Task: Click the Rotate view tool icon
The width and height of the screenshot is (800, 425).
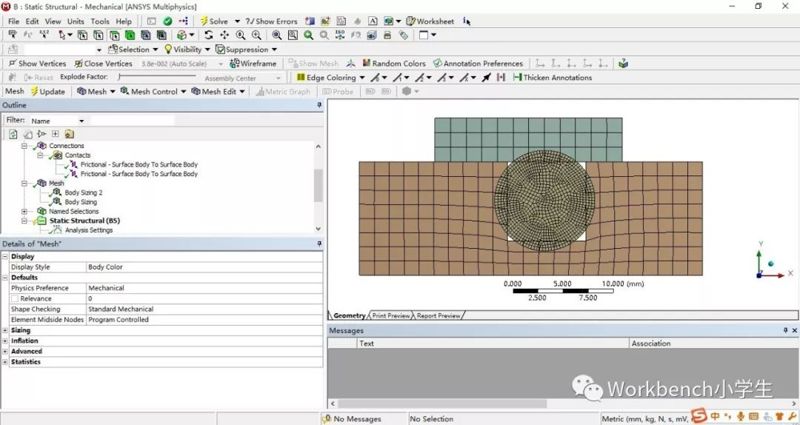Action: (x=209, y=35)
